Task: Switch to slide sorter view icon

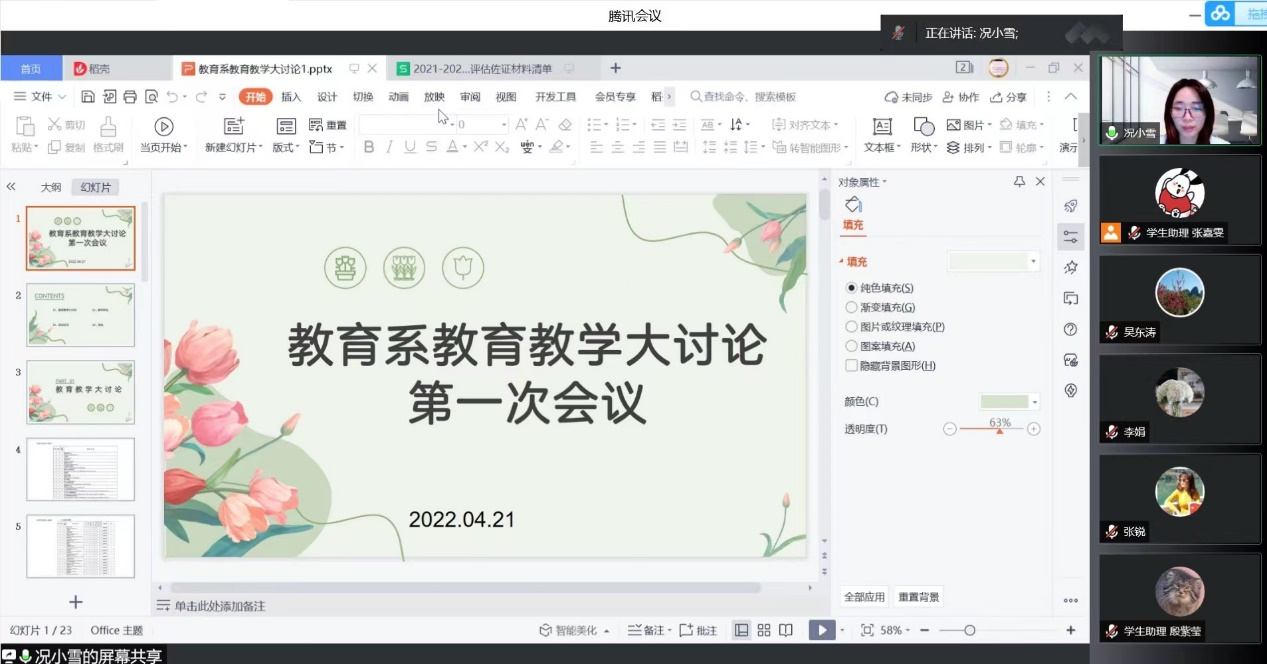Action: pyautogui.click(x=764, y=630)
